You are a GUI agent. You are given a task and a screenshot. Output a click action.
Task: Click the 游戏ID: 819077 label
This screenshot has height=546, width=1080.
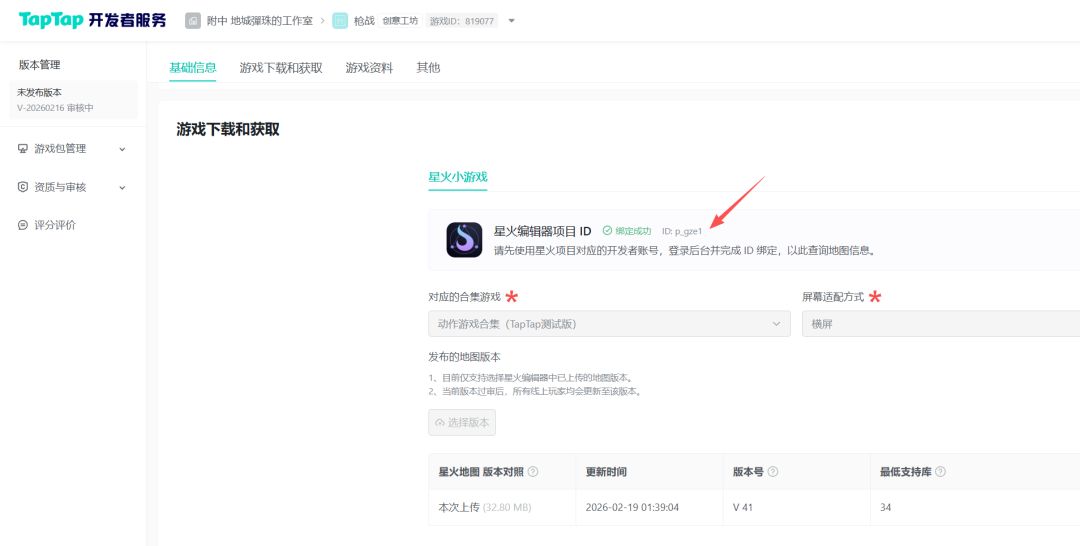461,21
